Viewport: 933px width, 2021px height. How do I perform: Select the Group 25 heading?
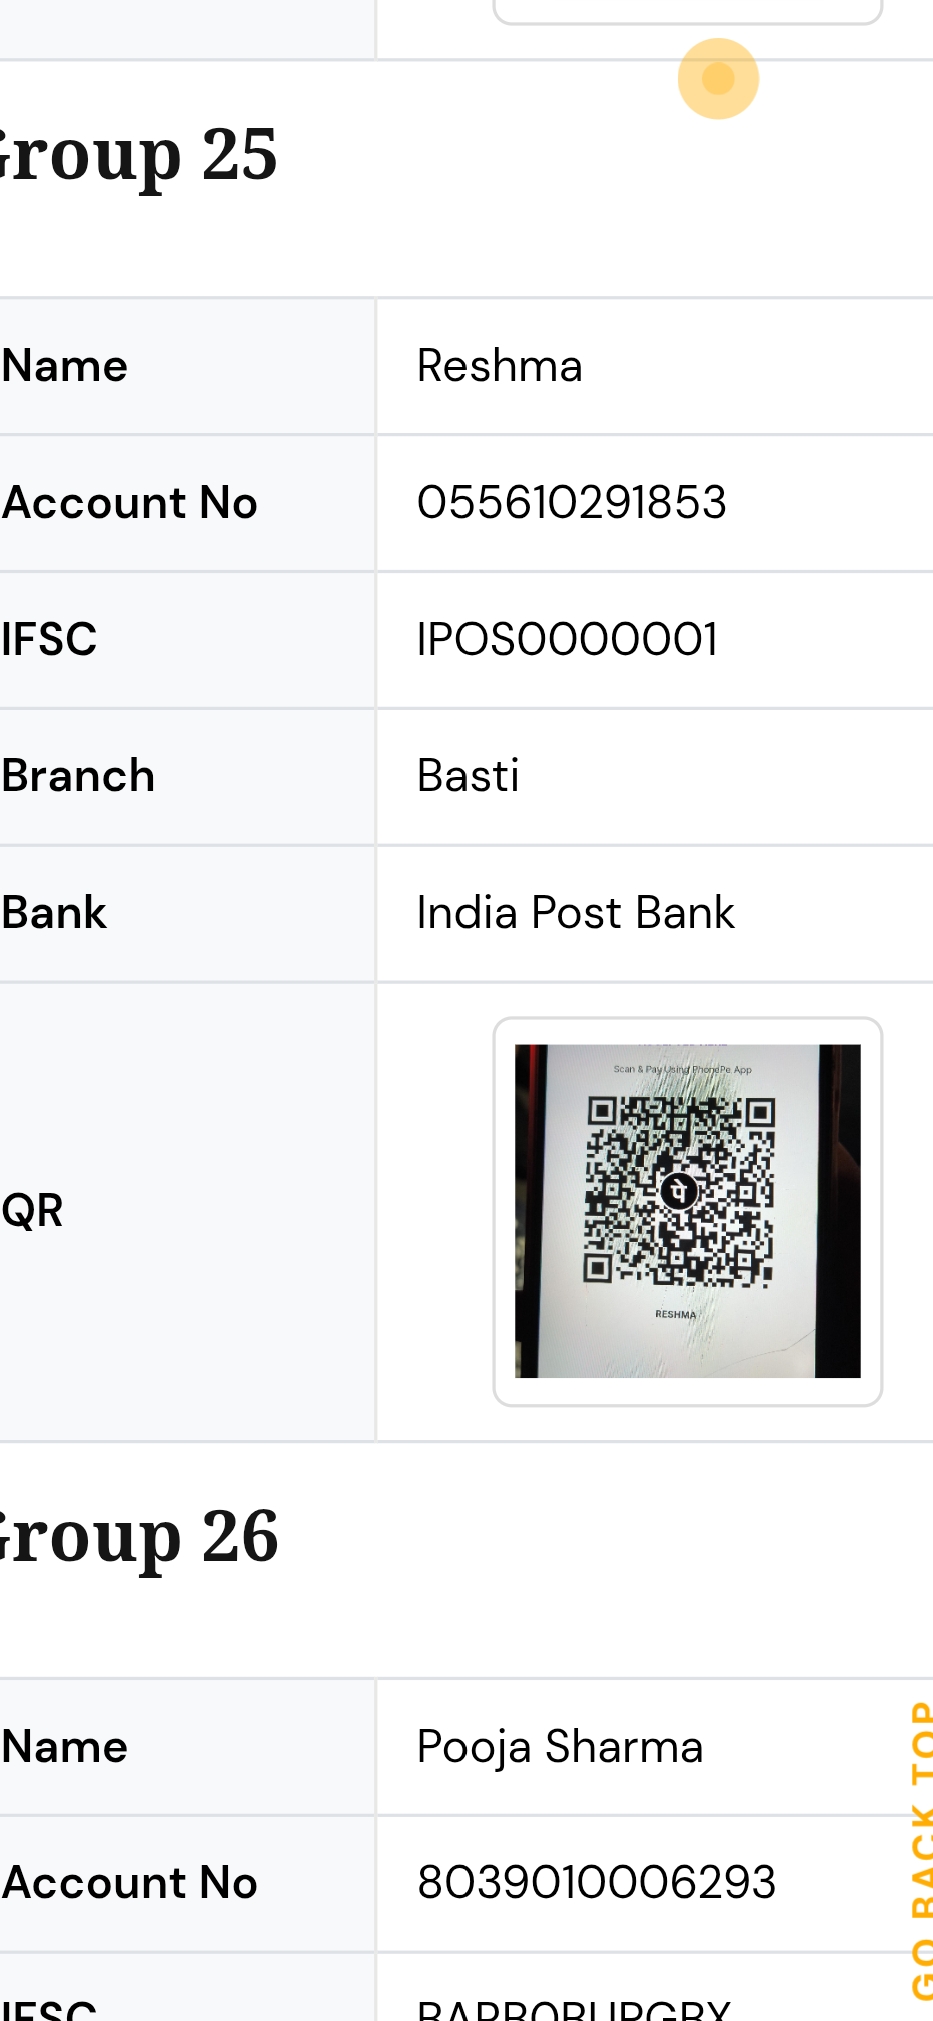pyautogui.click(x=140, y=156)
